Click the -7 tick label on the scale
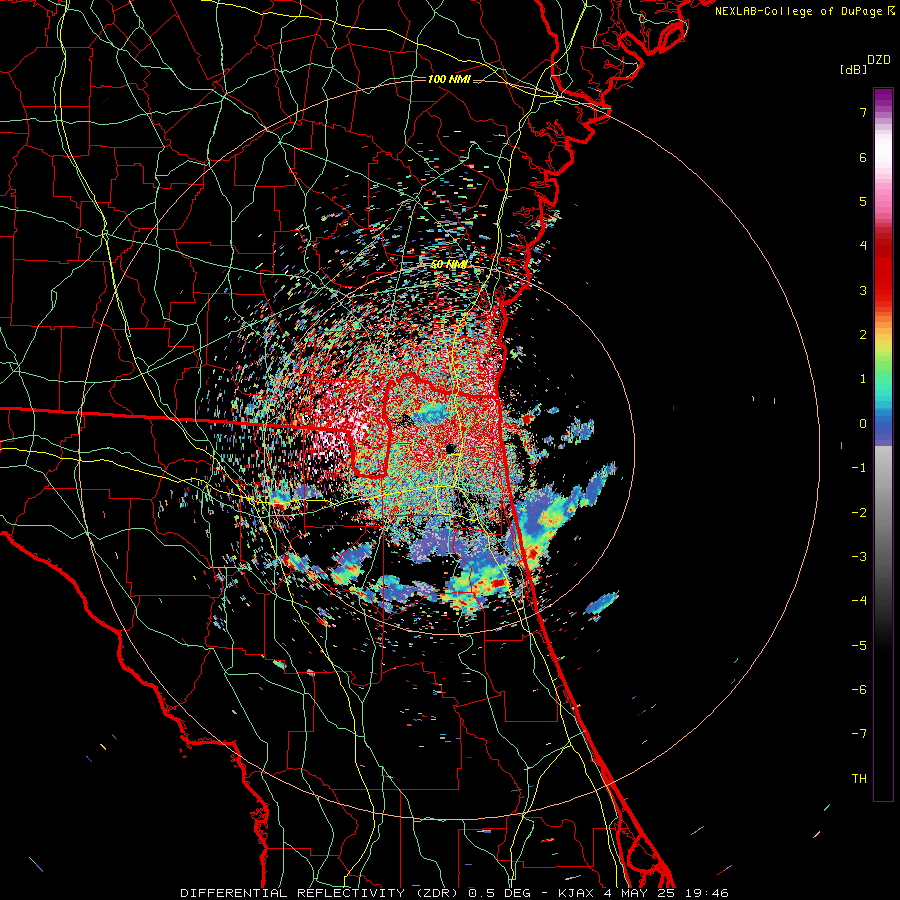 (x=859, y=734)
